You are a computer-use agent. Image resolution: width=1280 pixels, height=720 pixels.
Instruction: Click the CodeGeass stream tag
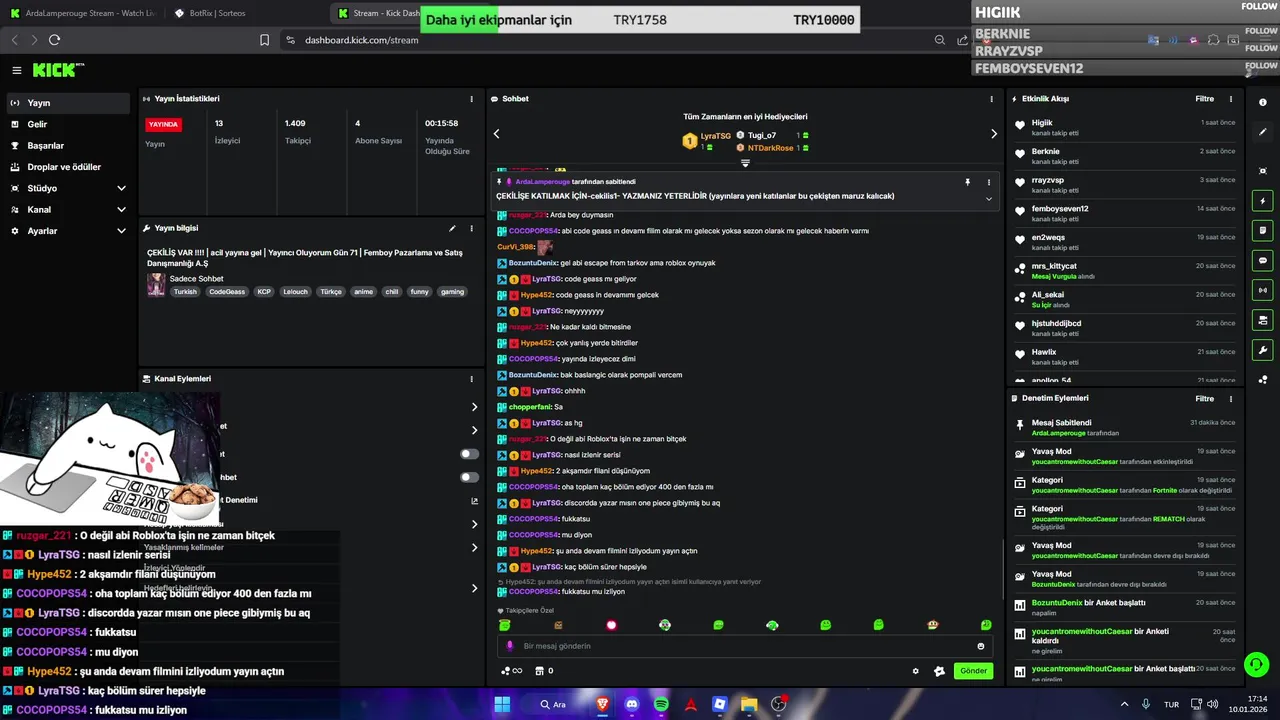point(227,292)
